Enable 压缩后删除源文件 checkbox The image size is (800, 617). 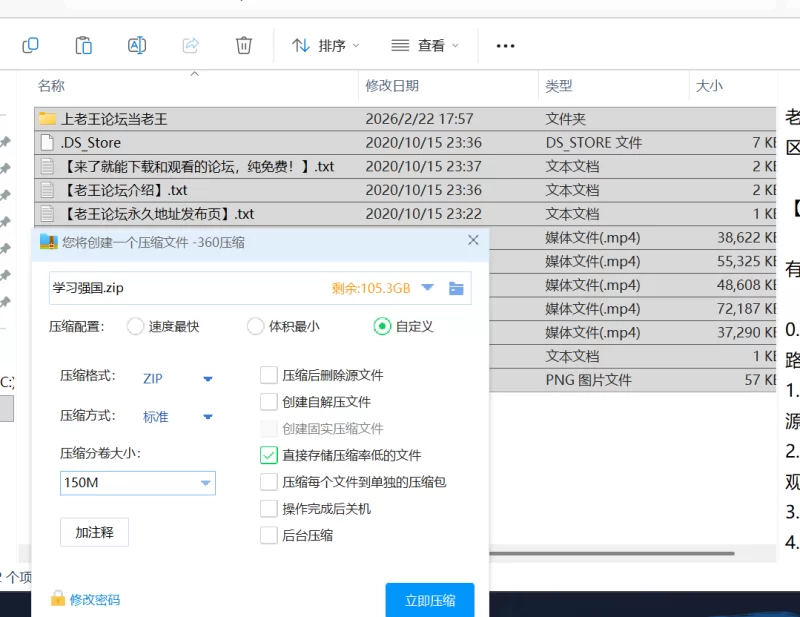pos(268,375)
